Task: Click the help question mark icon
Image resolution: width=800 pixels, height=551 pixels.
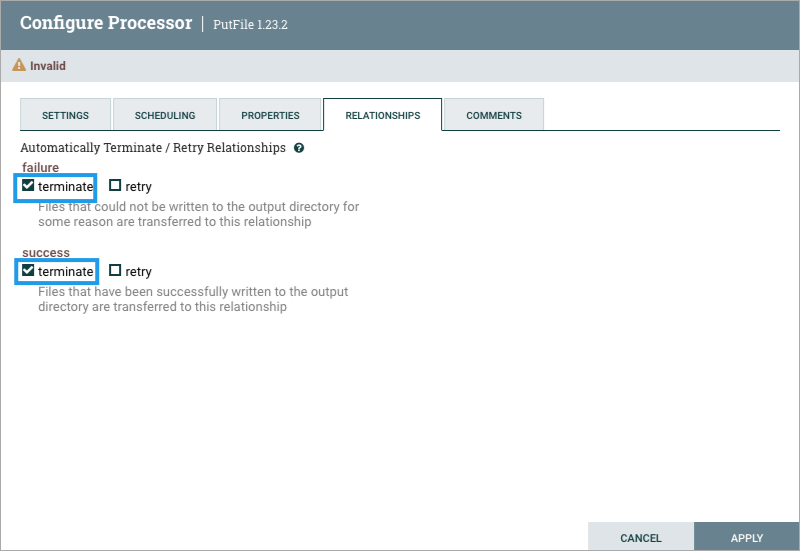Action: tap(299, 148)
